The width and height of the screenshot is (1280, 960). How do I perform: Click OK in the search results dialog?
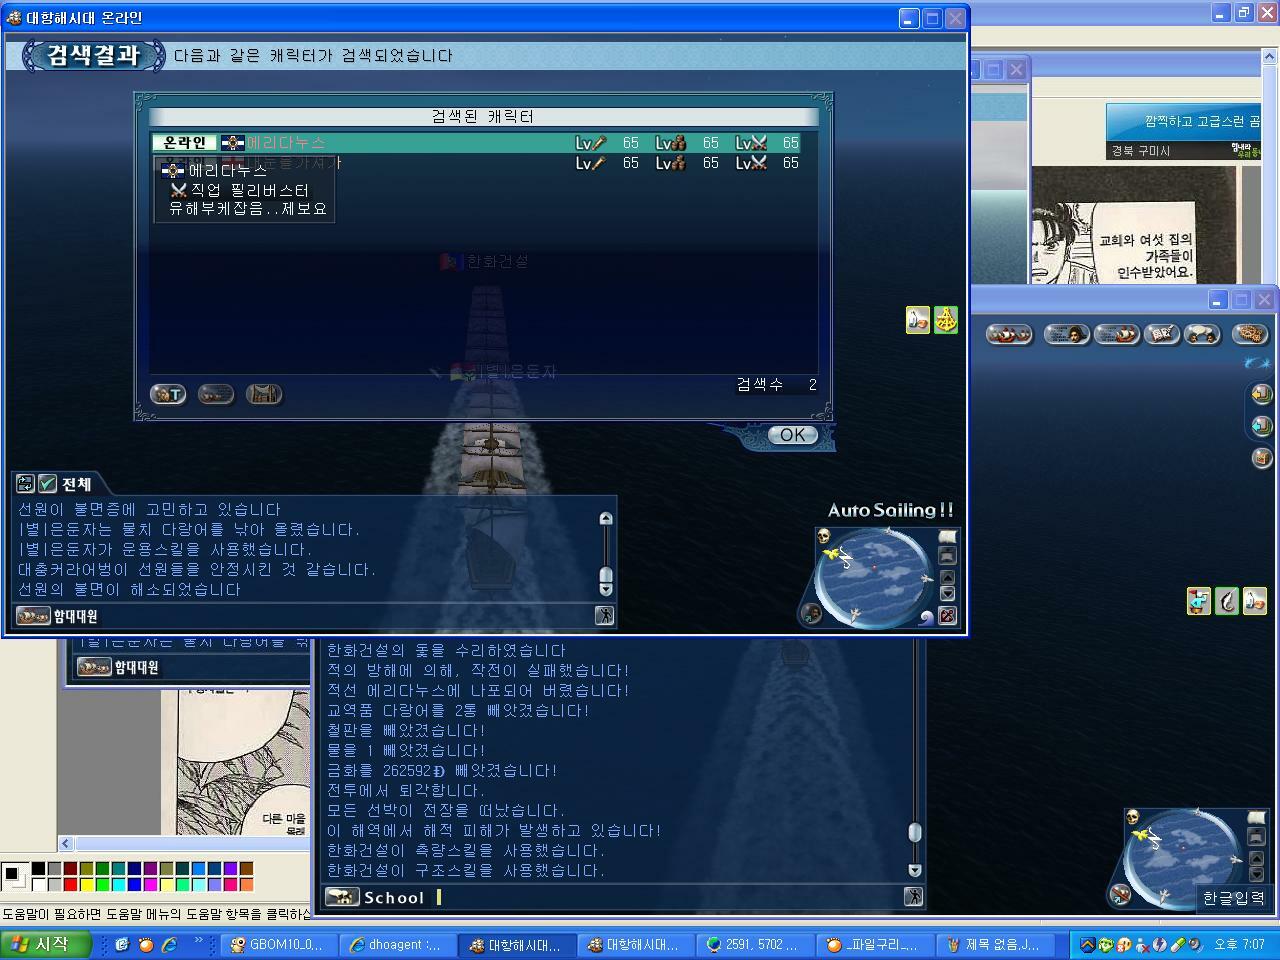click(x=792, y=435)
